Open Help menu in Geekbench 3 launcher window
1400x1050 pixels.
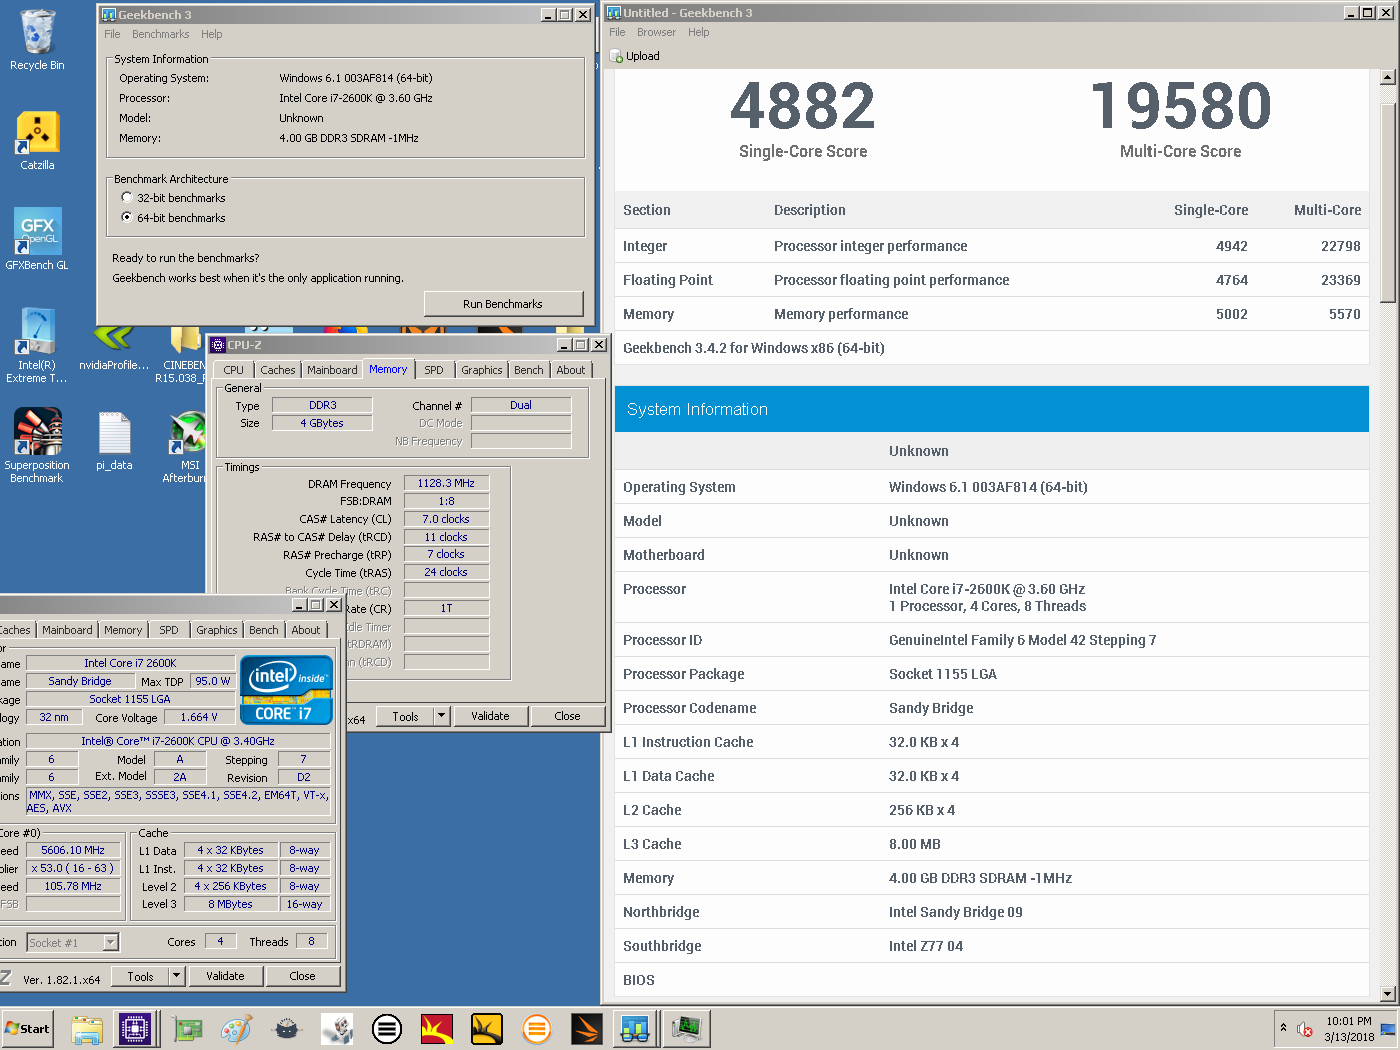[212, 34]
